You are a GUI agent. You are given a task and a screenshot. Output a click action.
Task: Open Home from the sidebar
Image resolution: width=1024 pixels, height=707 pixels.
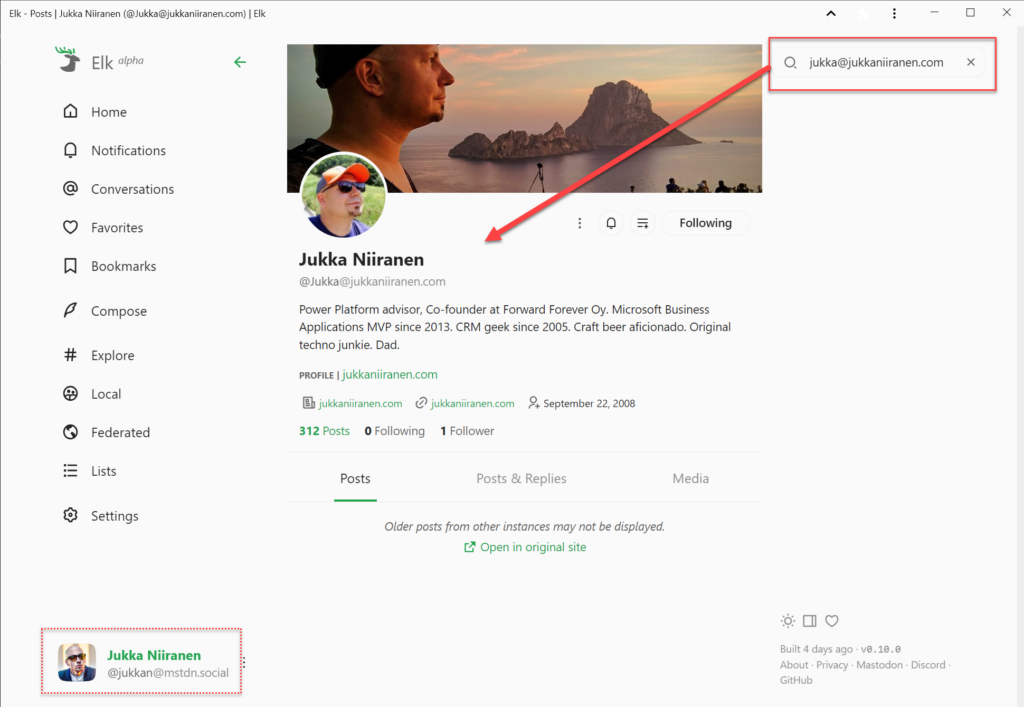95,112
